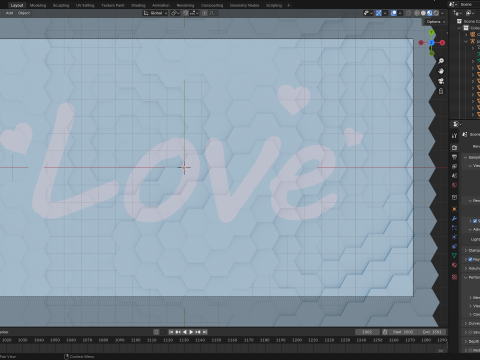Select solid viewport shading sphere
Screen dimensions: 480x360
click(423, 13)
